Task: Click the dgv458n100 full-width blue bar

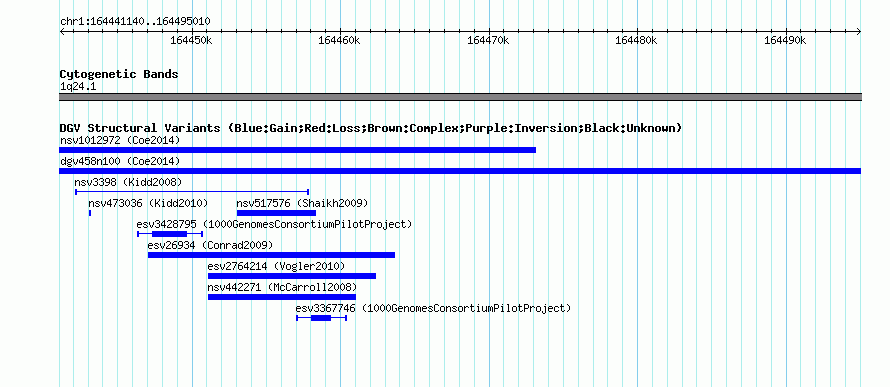Action: click(460, 171)
